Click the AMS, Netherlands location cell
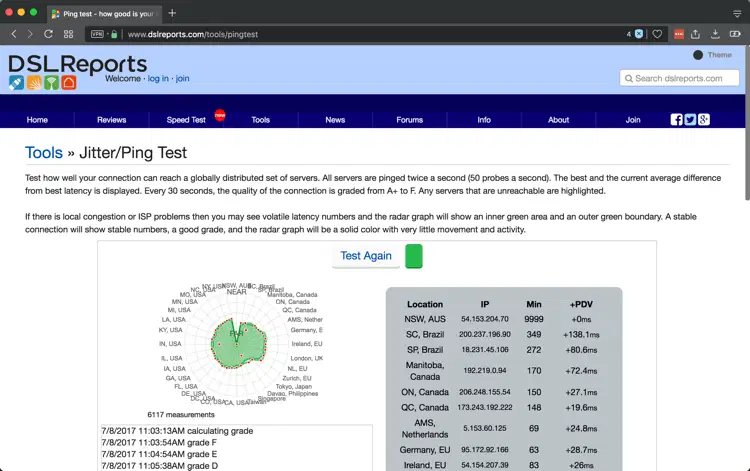The image size is (750, 471). click(x=425, y=428)
